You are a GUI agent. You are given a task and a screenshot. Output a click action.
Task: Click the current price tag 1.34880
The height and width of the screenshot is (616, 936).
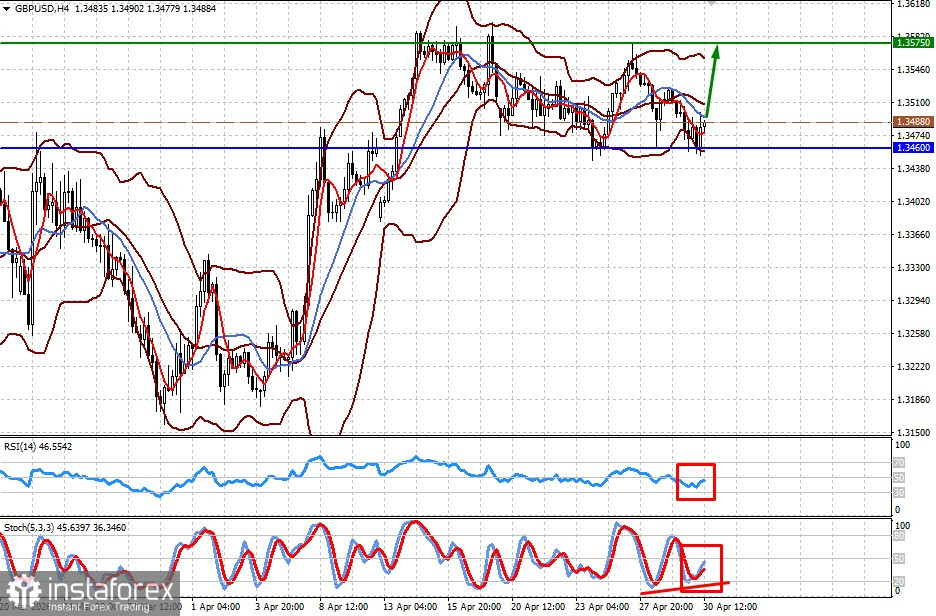(x=913, y=122)
